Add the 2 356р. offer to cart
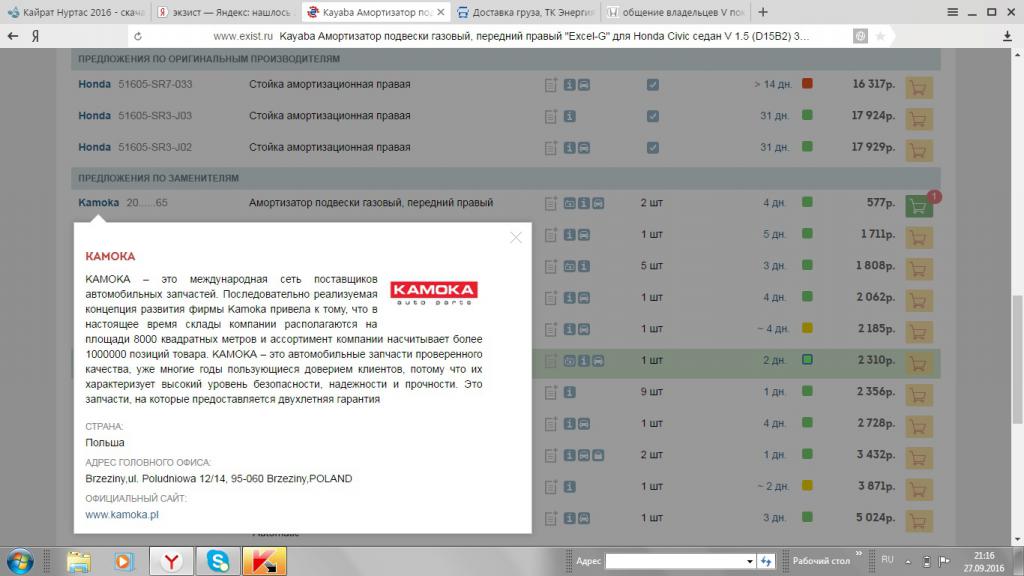The width and height of the screenshot is (1024, 576). (x=918, y=395)
